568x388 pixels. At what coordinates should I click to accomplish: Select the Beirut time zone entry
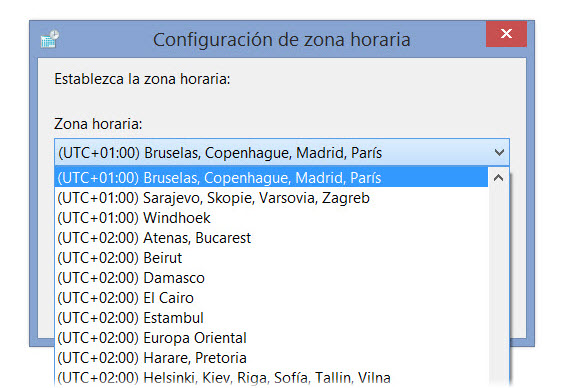(271, 258)
